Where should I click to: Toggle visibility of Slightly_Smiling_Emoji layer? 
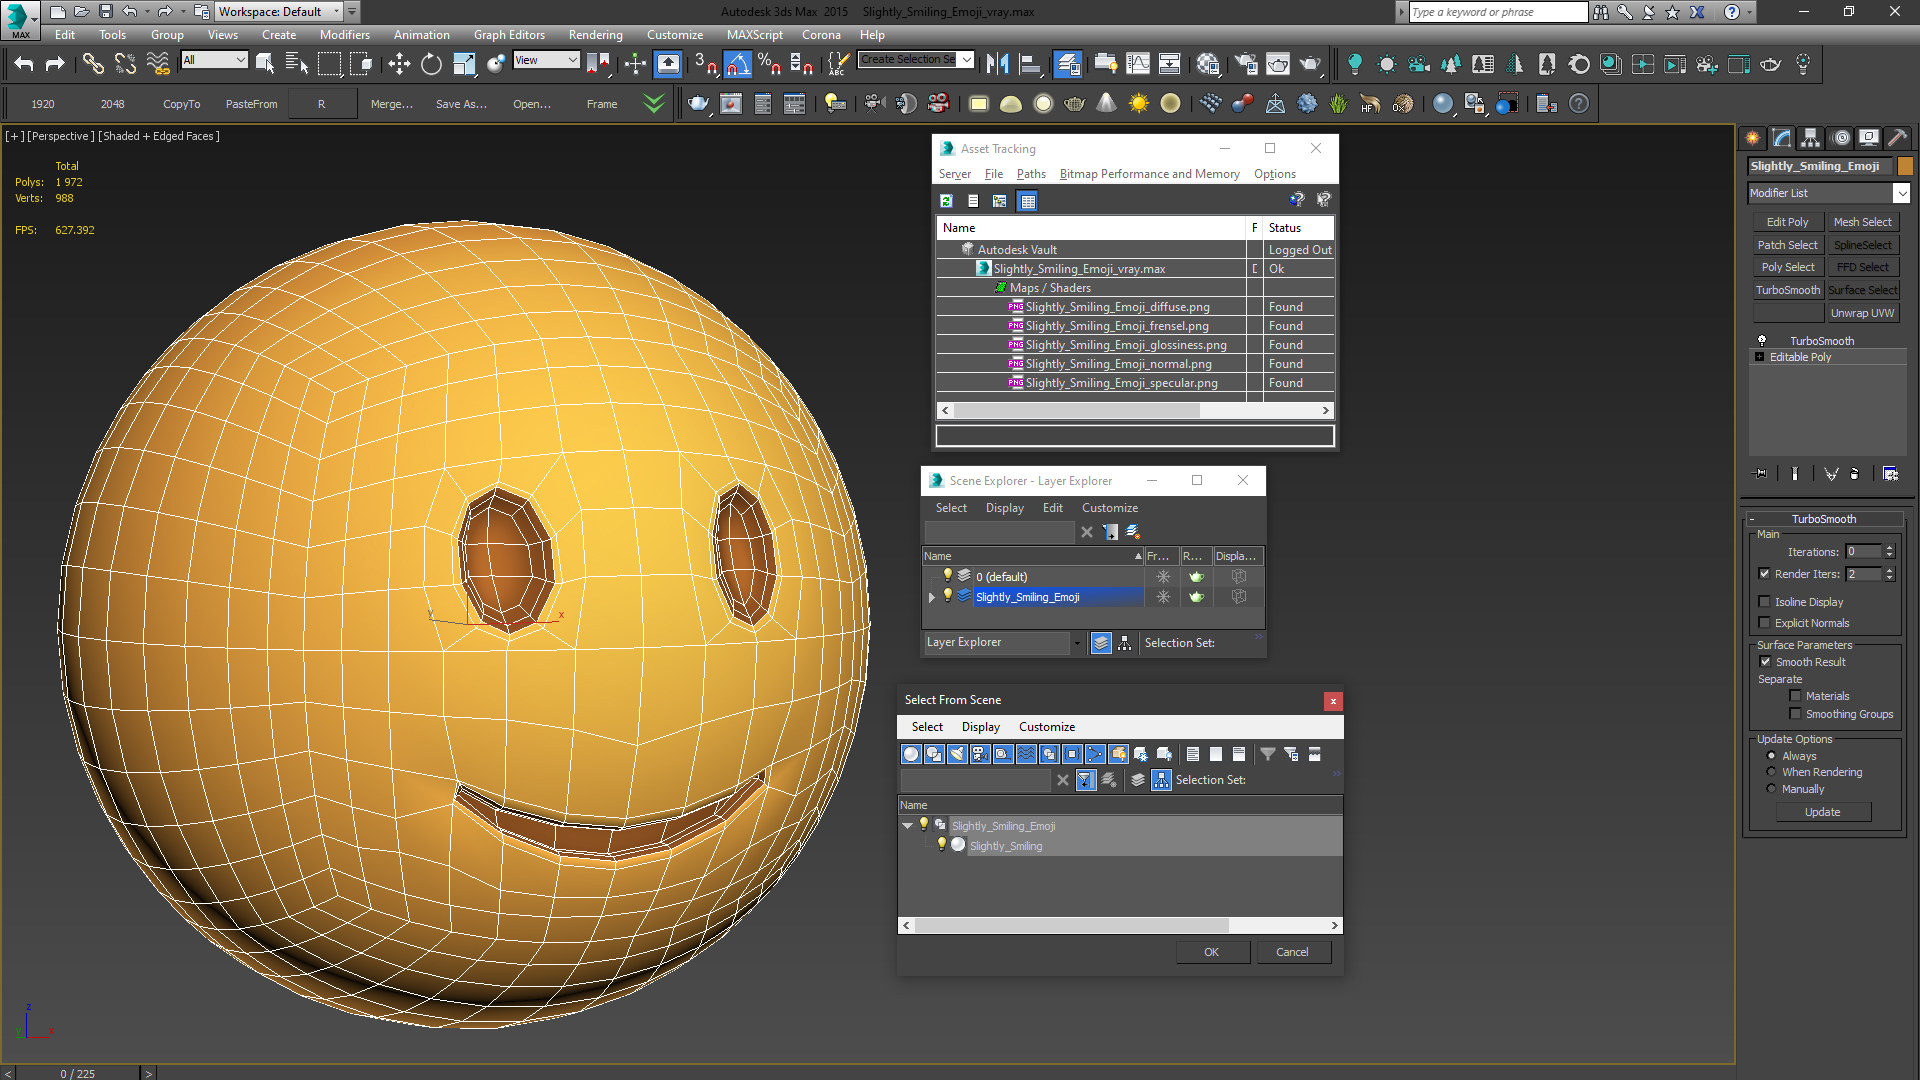[947, 596]
